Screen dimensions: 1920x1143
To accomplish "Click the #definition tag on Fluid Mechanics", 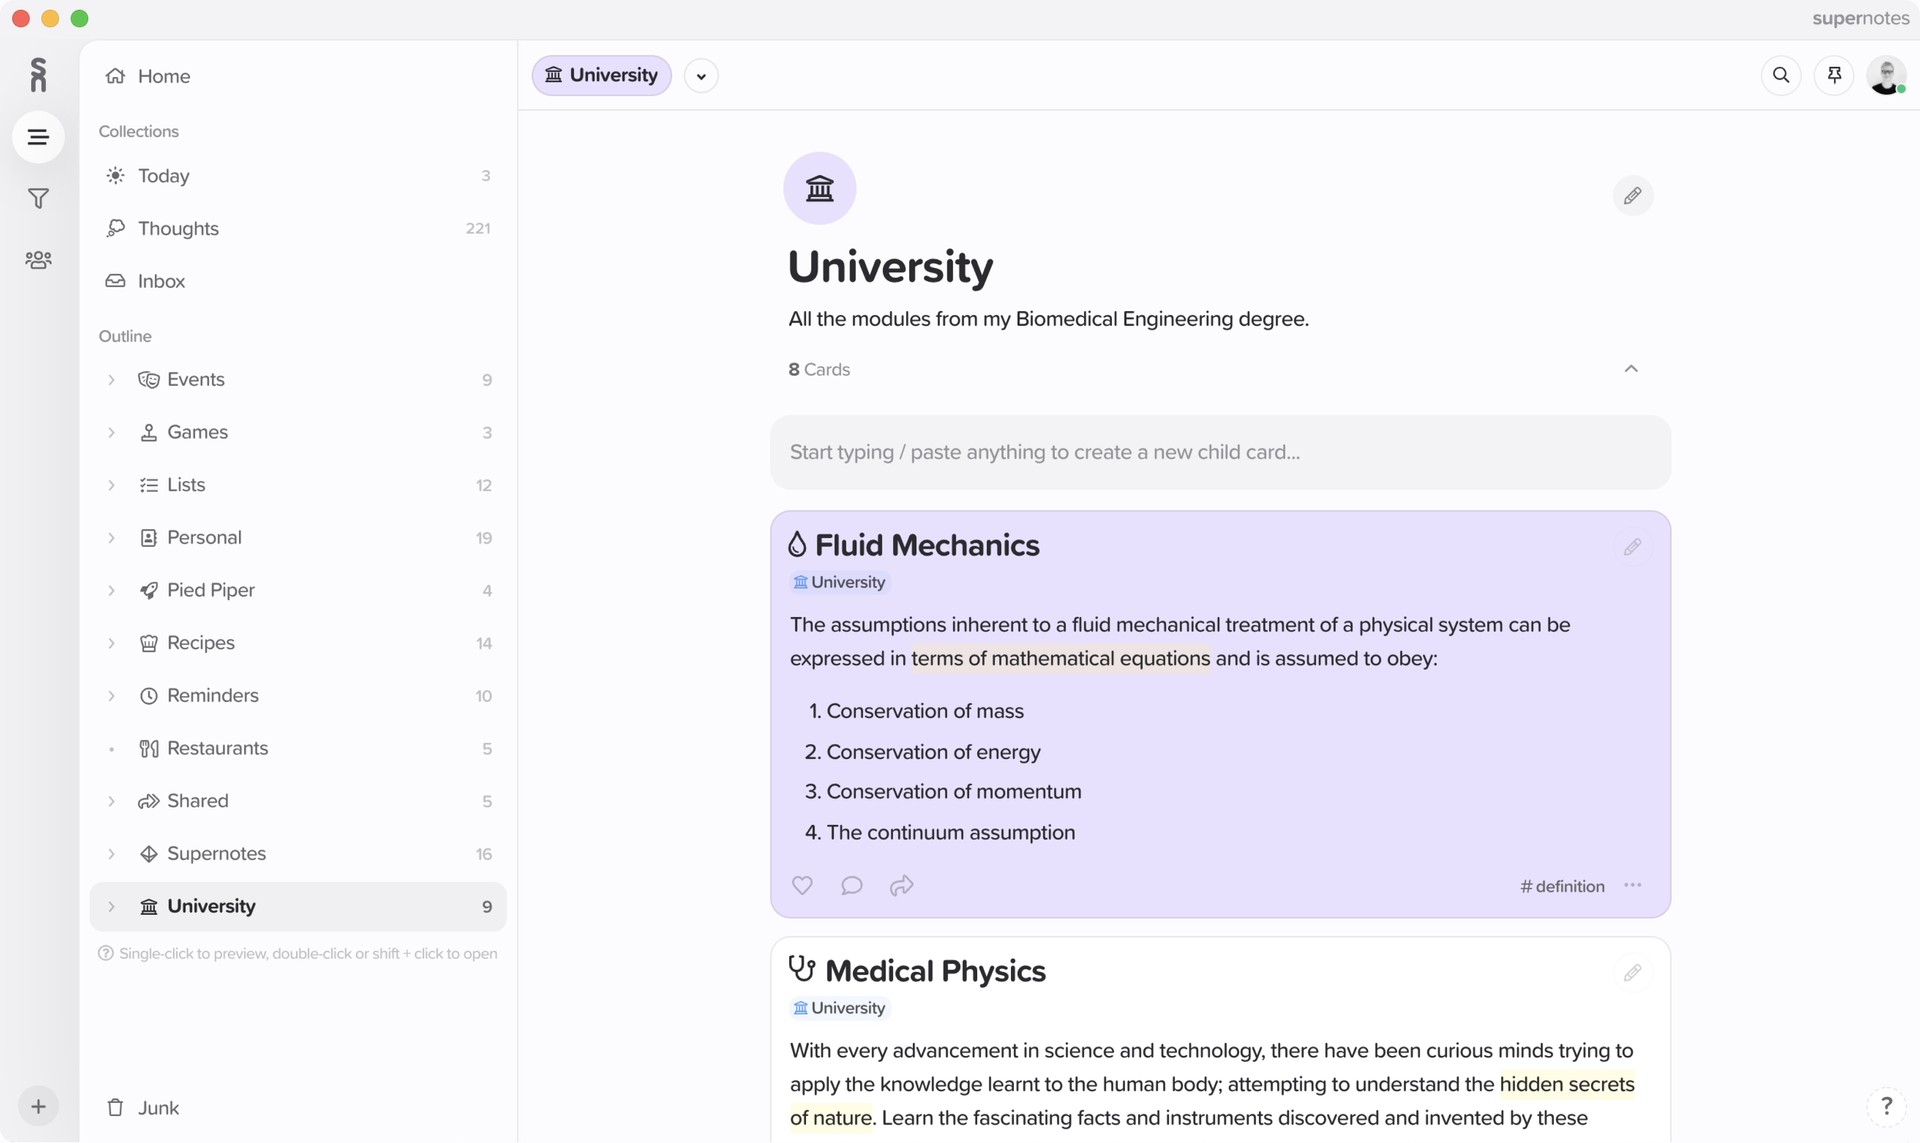I will click(x=1562, y=886).
